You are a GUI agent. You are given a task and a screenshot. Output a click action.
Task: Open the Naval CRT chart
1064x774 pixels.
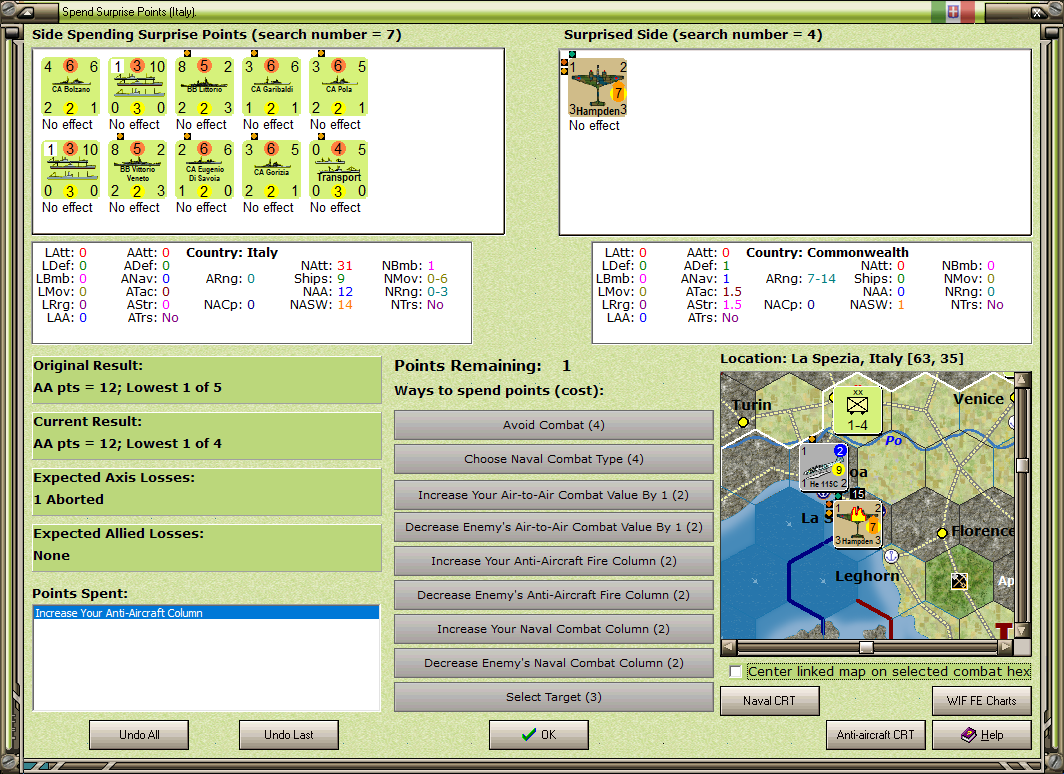770,701
